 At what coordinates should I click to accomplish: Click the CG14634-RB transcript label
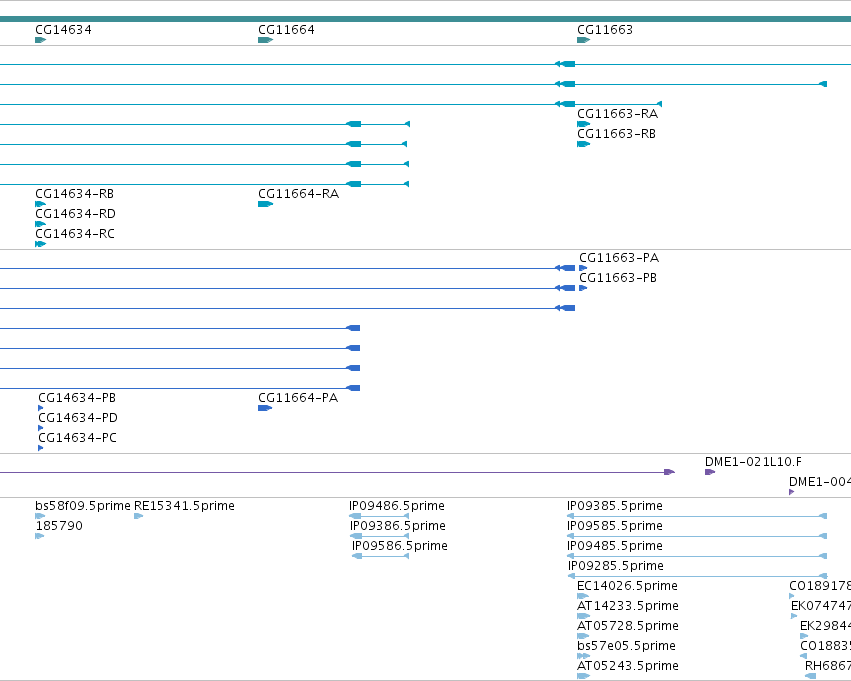click(x=74, y=194)
